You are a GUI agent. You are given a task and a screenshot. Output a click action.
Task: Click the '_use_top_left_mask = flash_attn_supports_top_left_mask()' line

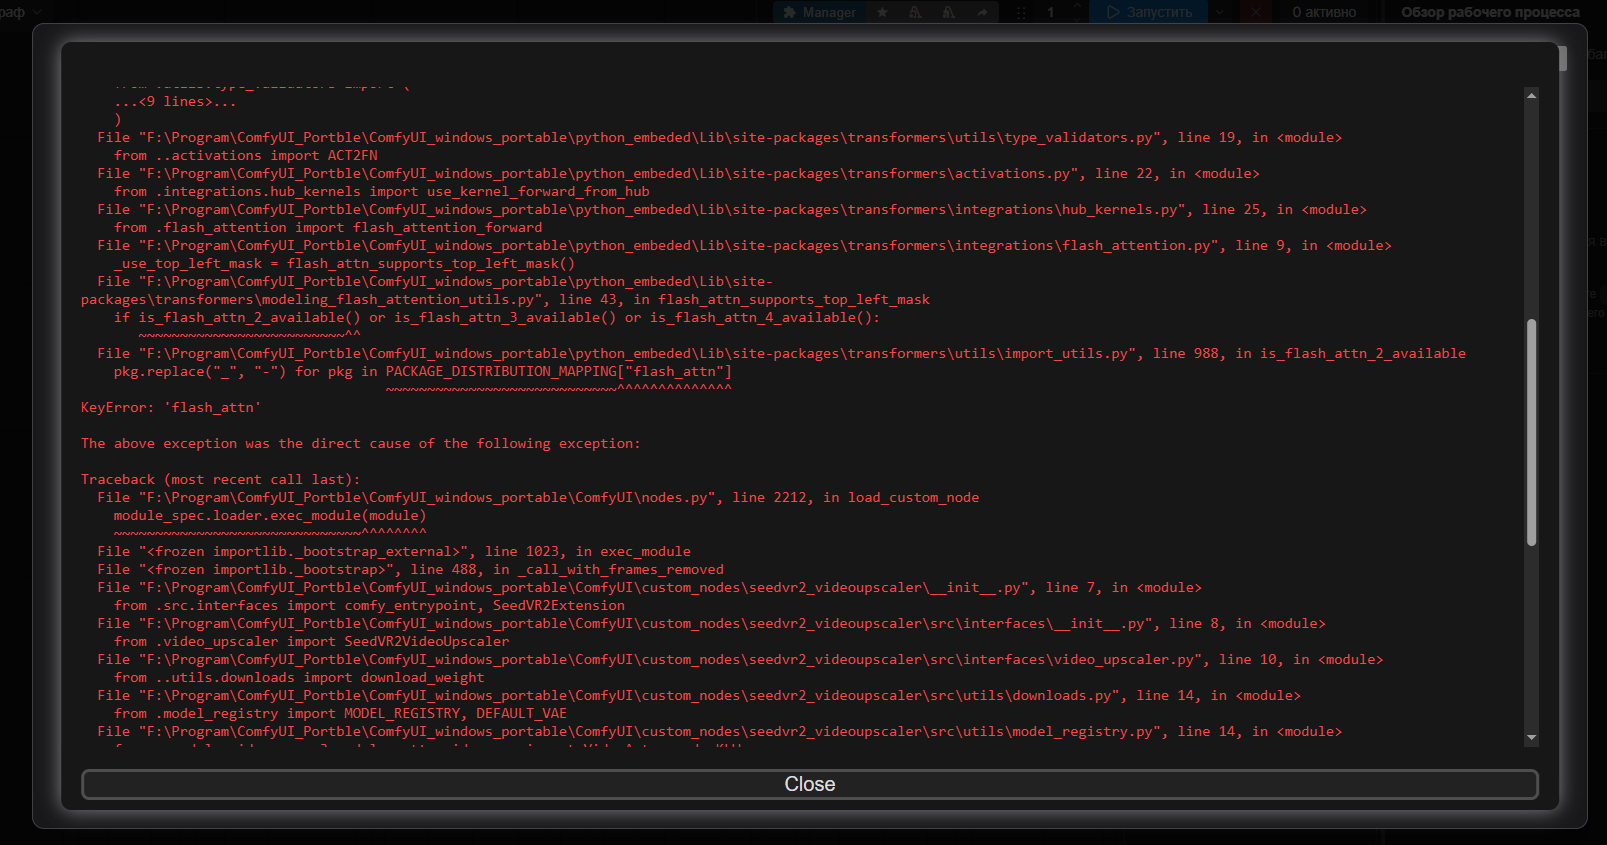click(x=344, y=263)
